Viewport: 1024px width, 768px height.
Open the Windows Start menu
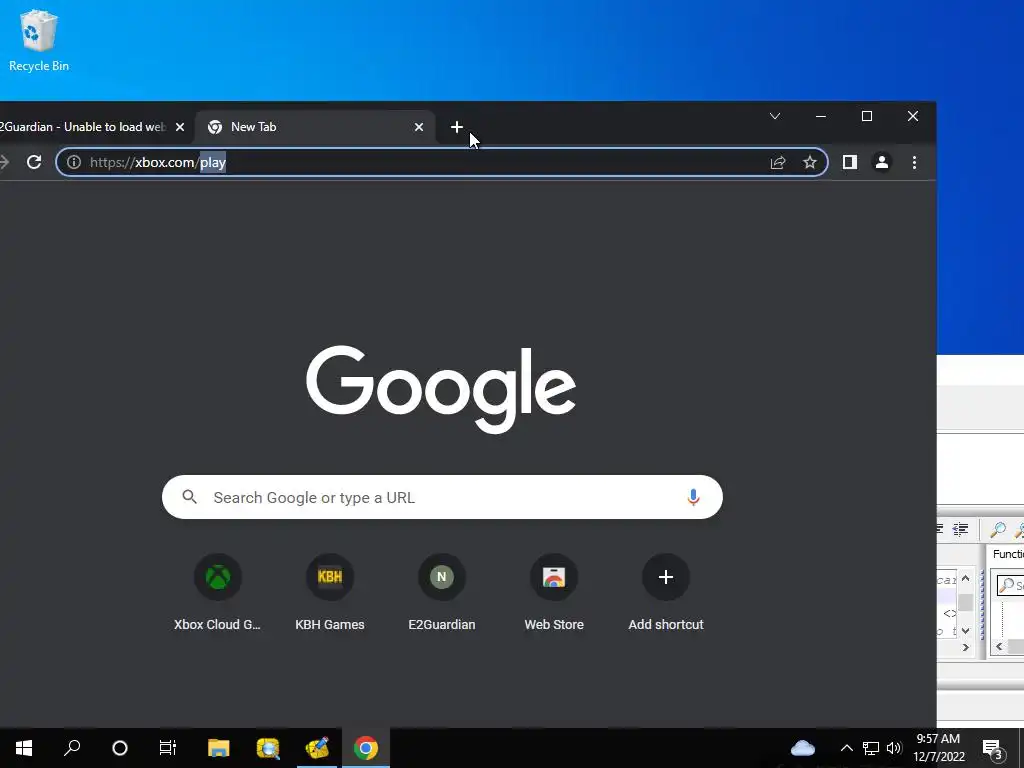pyautogui.click(x=24, y=748)
